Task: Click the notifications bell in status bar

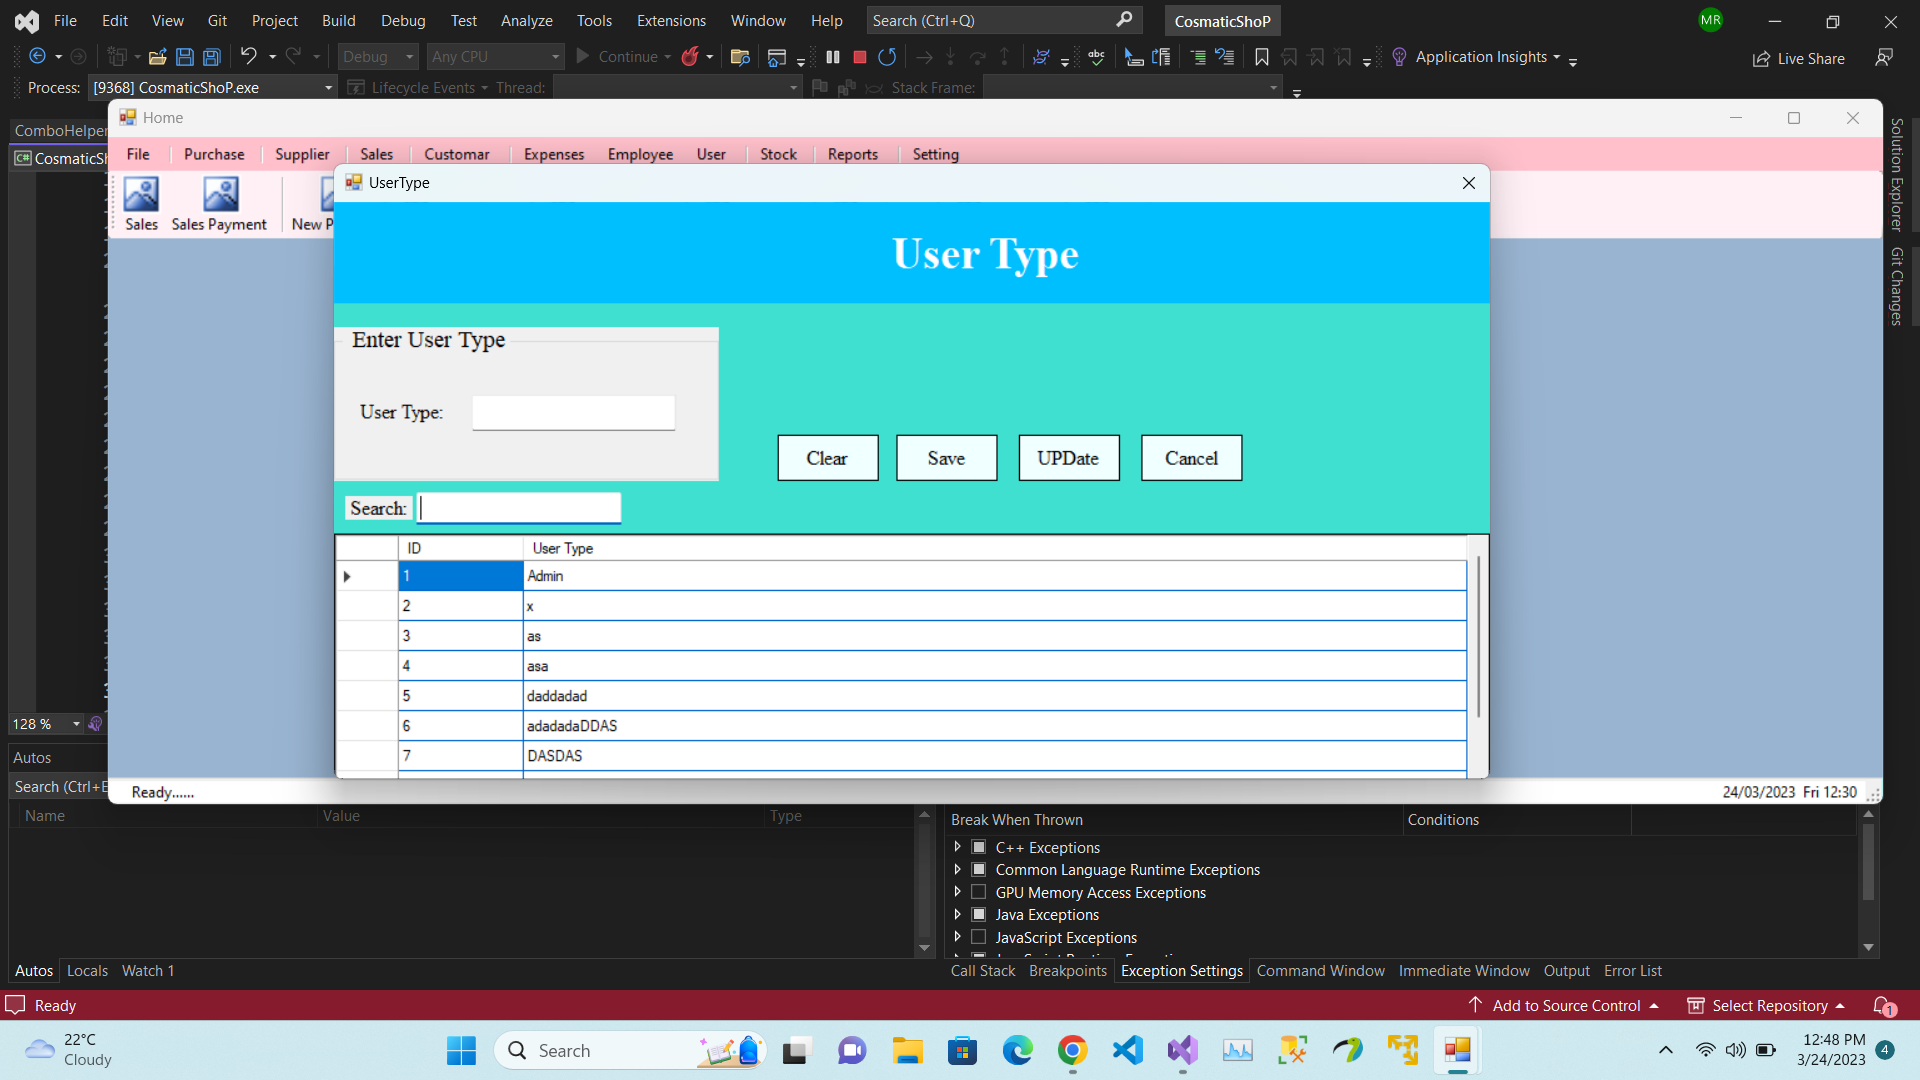Action: (1884, 1006)
